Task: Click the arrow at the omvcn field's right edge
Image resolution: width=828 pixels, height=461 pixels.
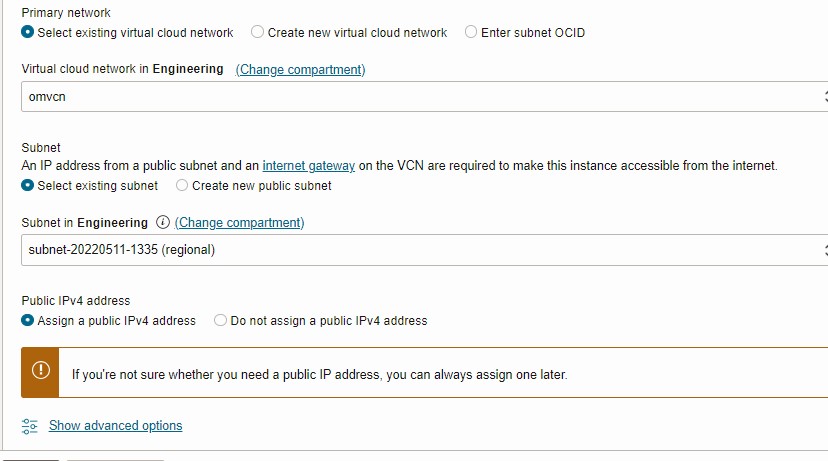Action: [x=824, y=97]
